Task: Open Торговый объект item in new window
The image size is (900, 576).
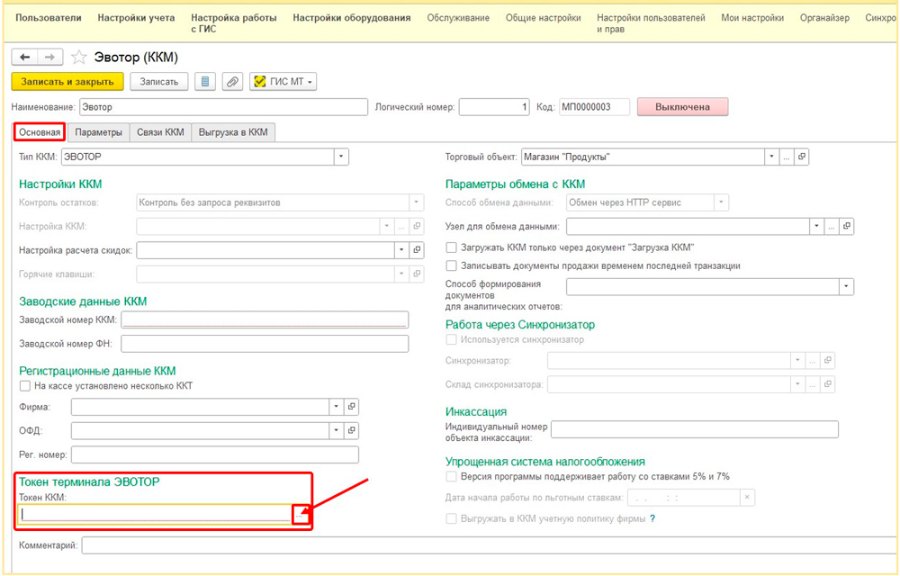Action: tap(801, 157)
